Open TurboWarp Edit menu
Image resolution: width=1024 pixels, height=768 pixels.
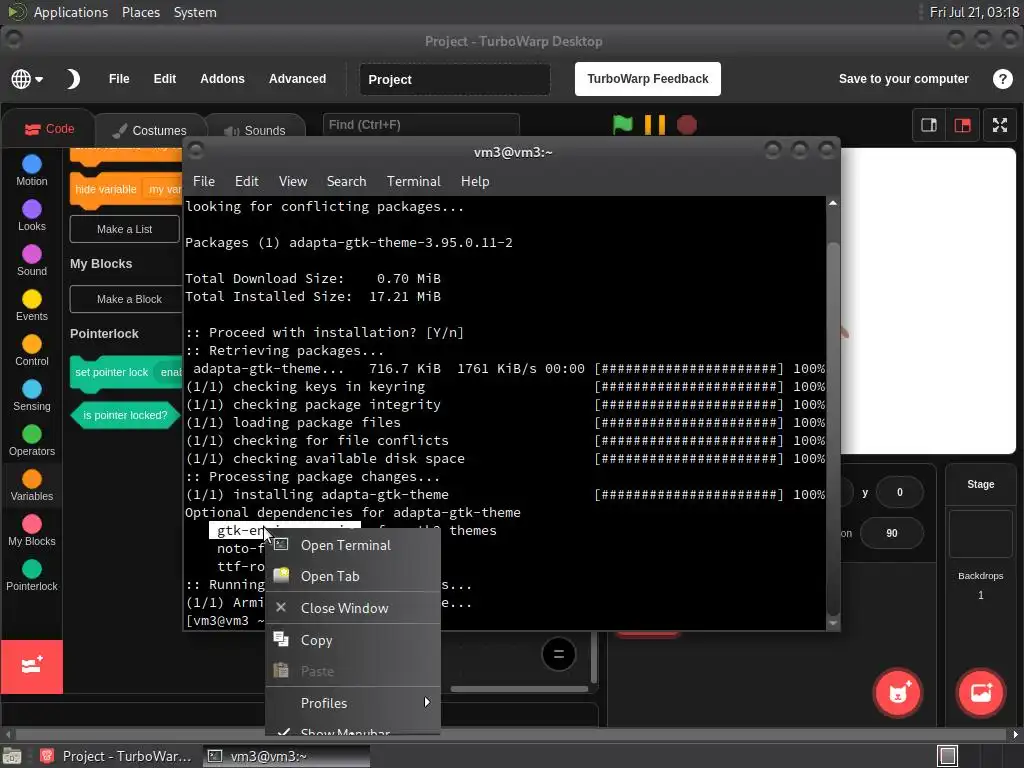165,79
